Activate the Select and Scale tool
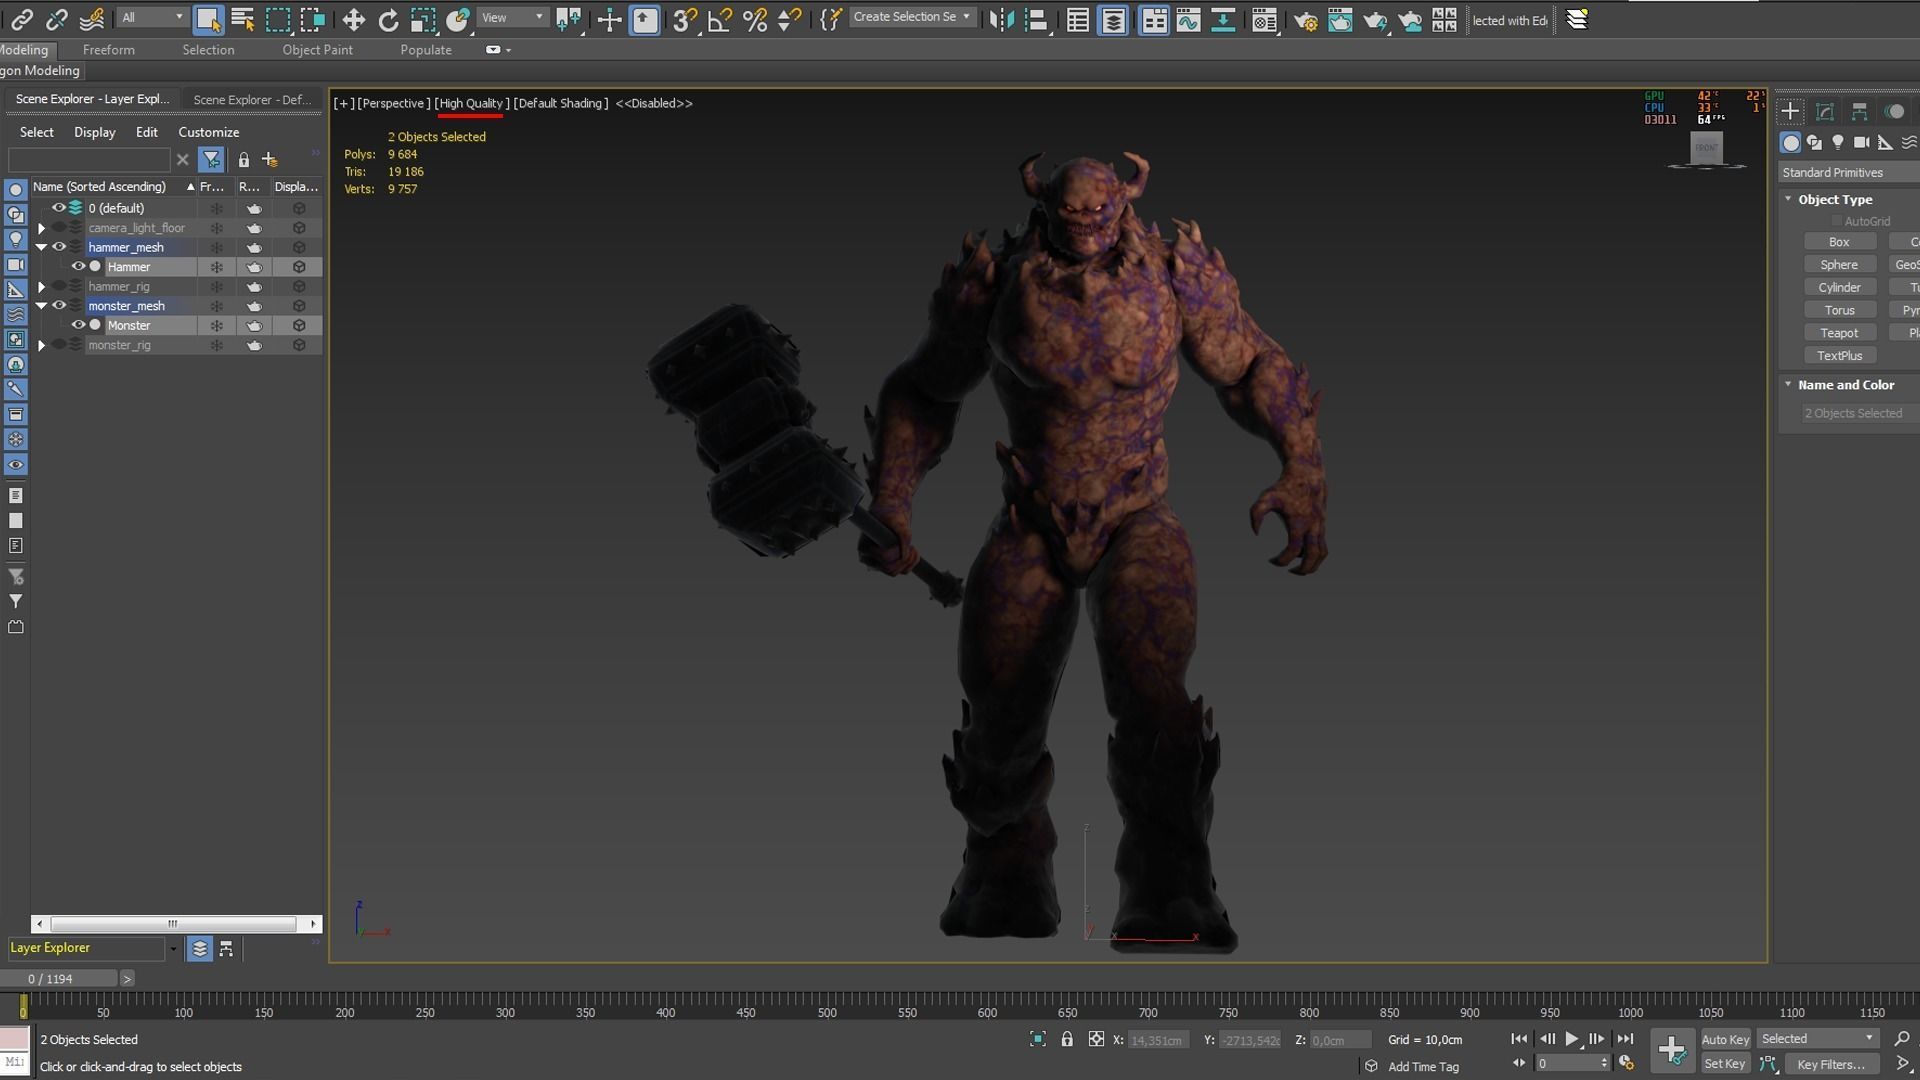 tap(423, 19)
